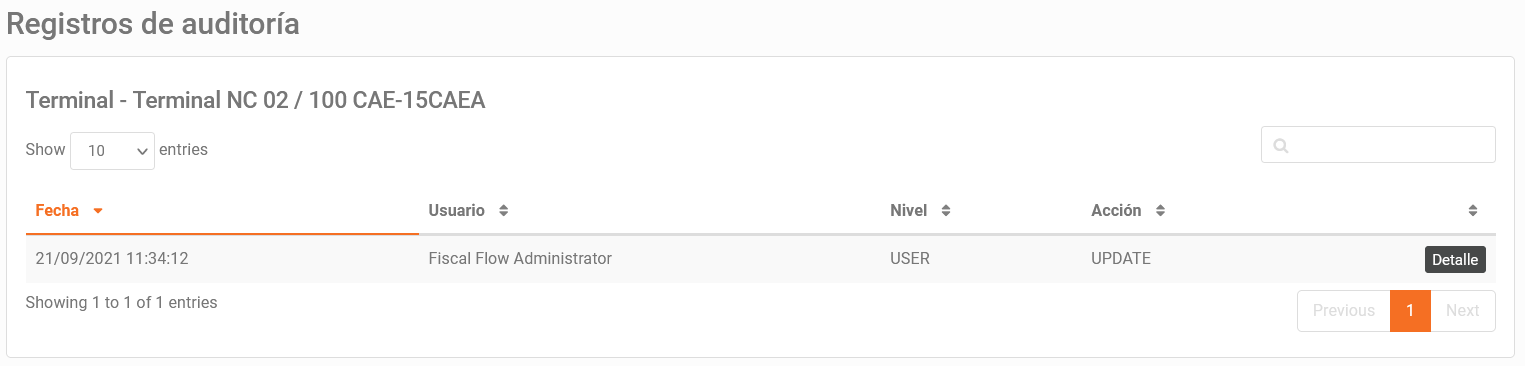Click the orange sort arrow beside Fecha
The image size is (1525, 366).
pos(98,211)
